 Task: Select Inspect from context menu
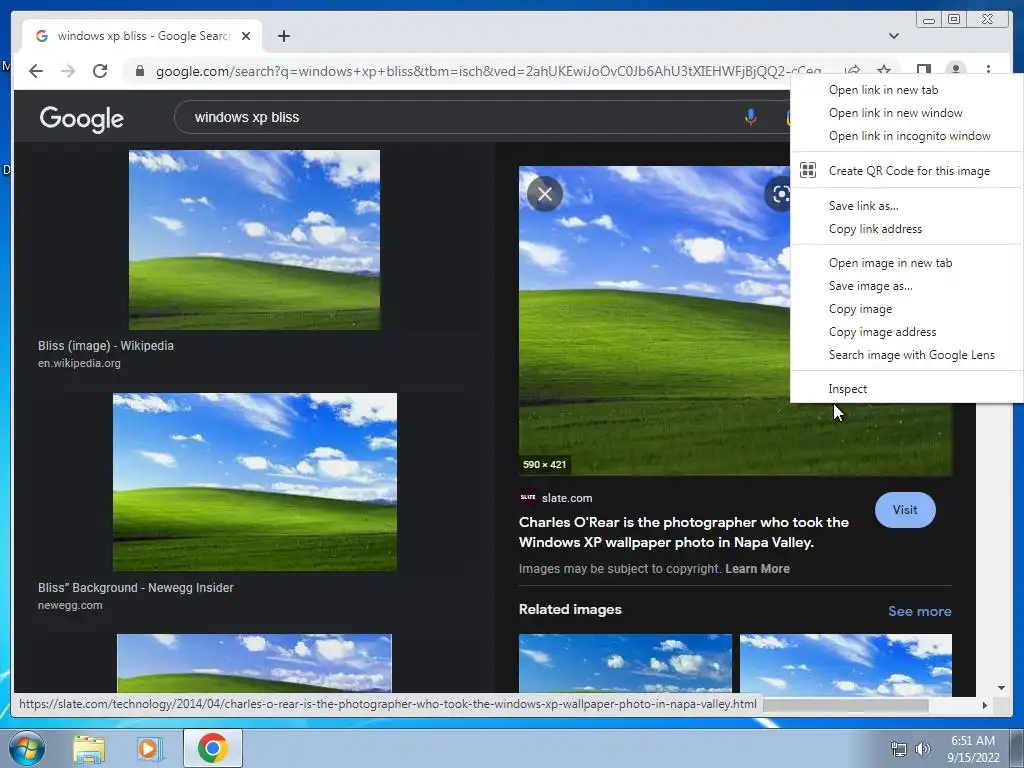[x=906, y=389]
